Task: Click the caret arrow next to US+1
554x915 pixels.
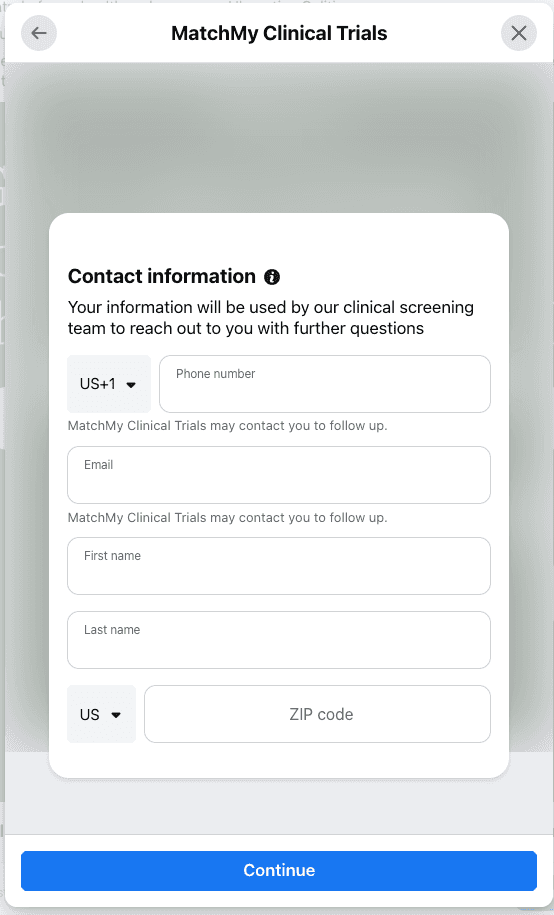Action: coord(131,385)
